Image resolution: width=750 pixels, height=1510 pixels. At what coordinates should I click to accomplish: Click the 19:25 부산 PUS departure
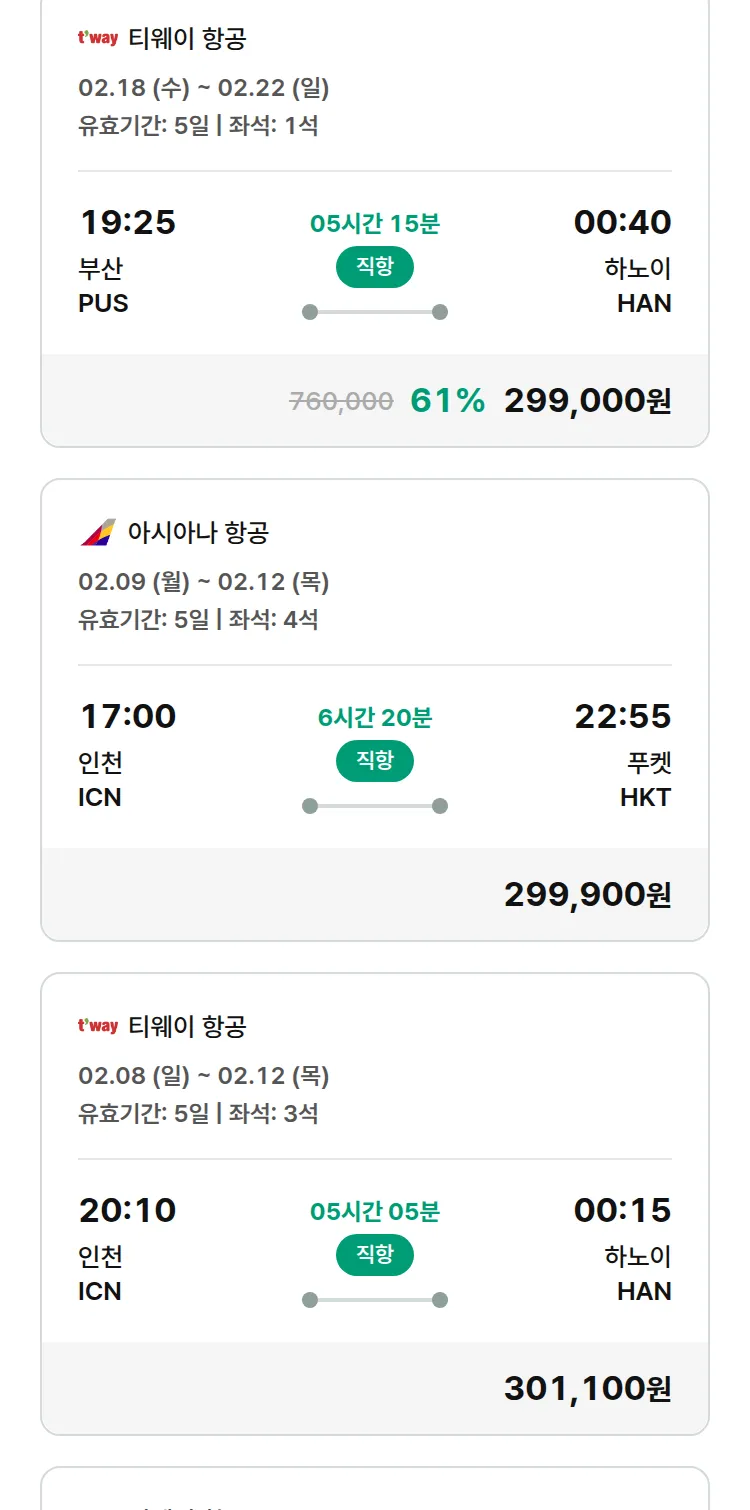127,260
